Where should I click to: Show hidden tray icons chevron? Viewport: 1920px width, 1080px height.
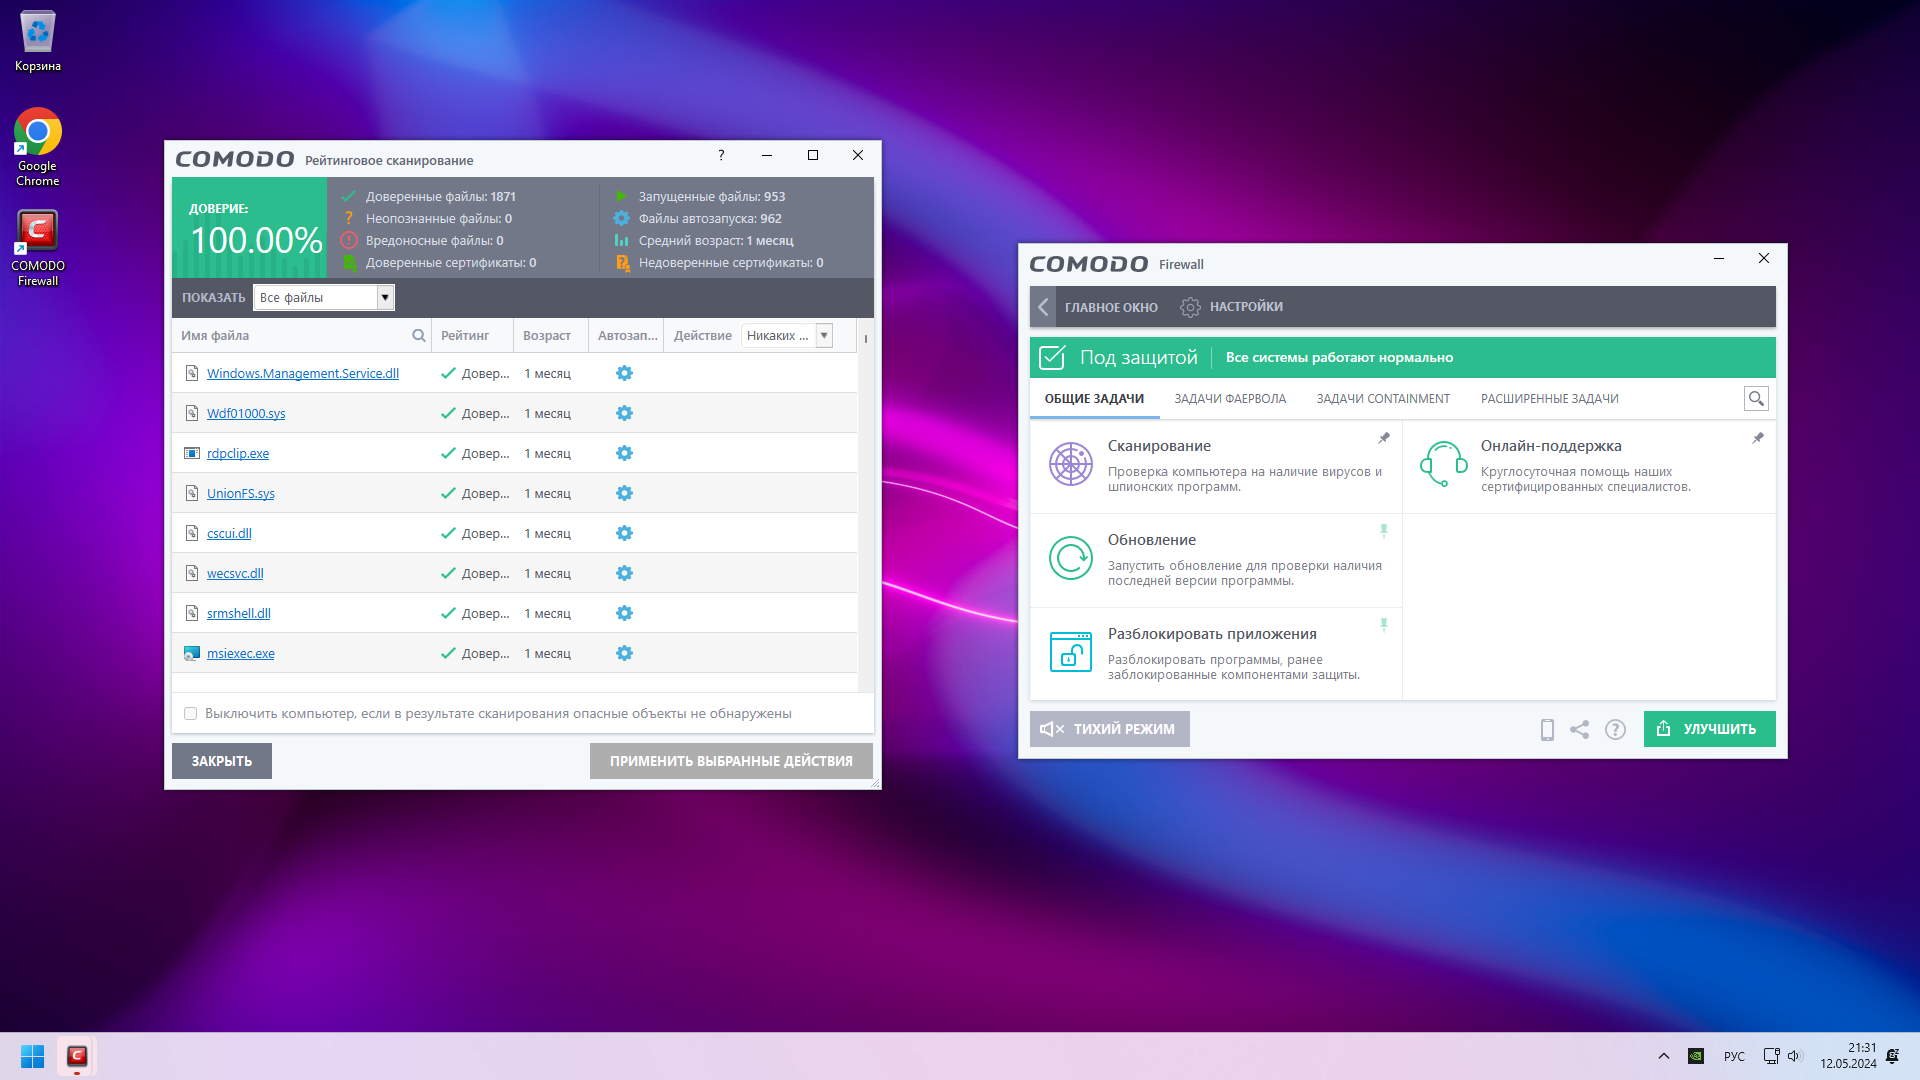(1664, 1056)
